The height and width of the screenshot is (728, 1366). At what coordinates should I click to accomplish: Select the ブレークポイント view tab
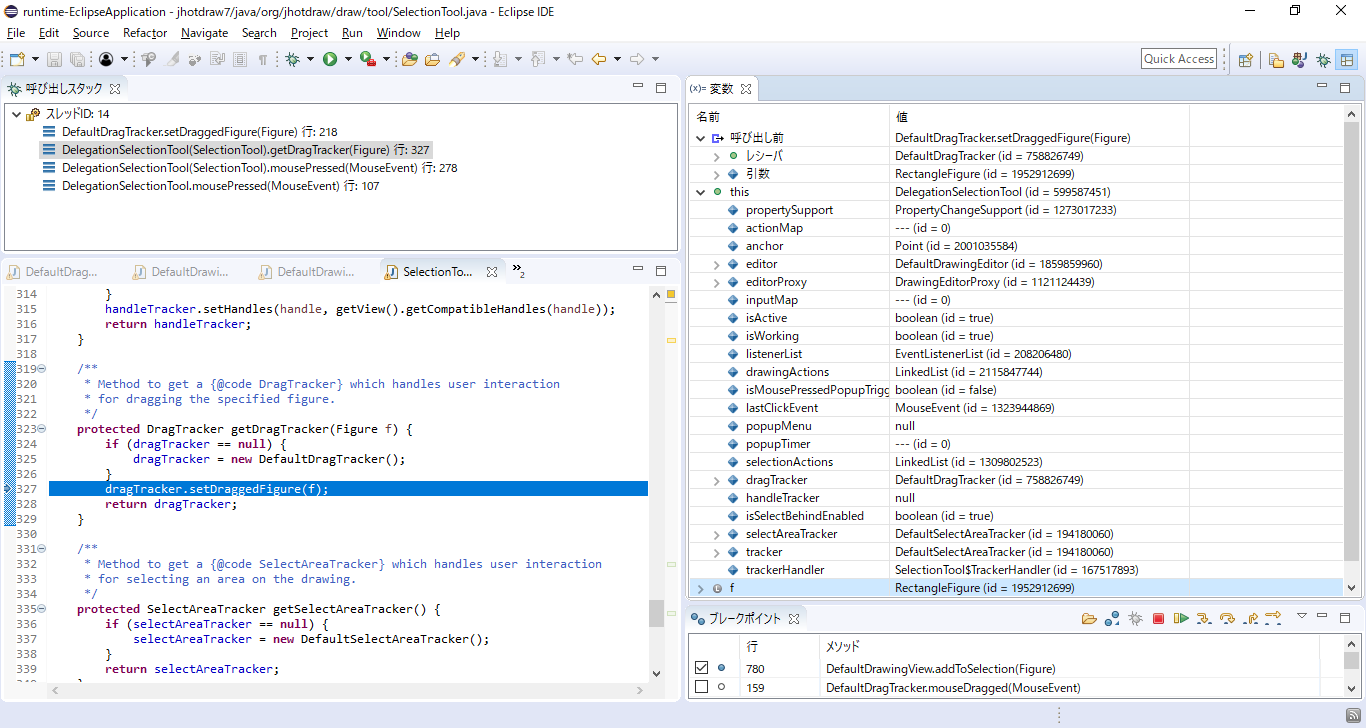tap(744, 619)
